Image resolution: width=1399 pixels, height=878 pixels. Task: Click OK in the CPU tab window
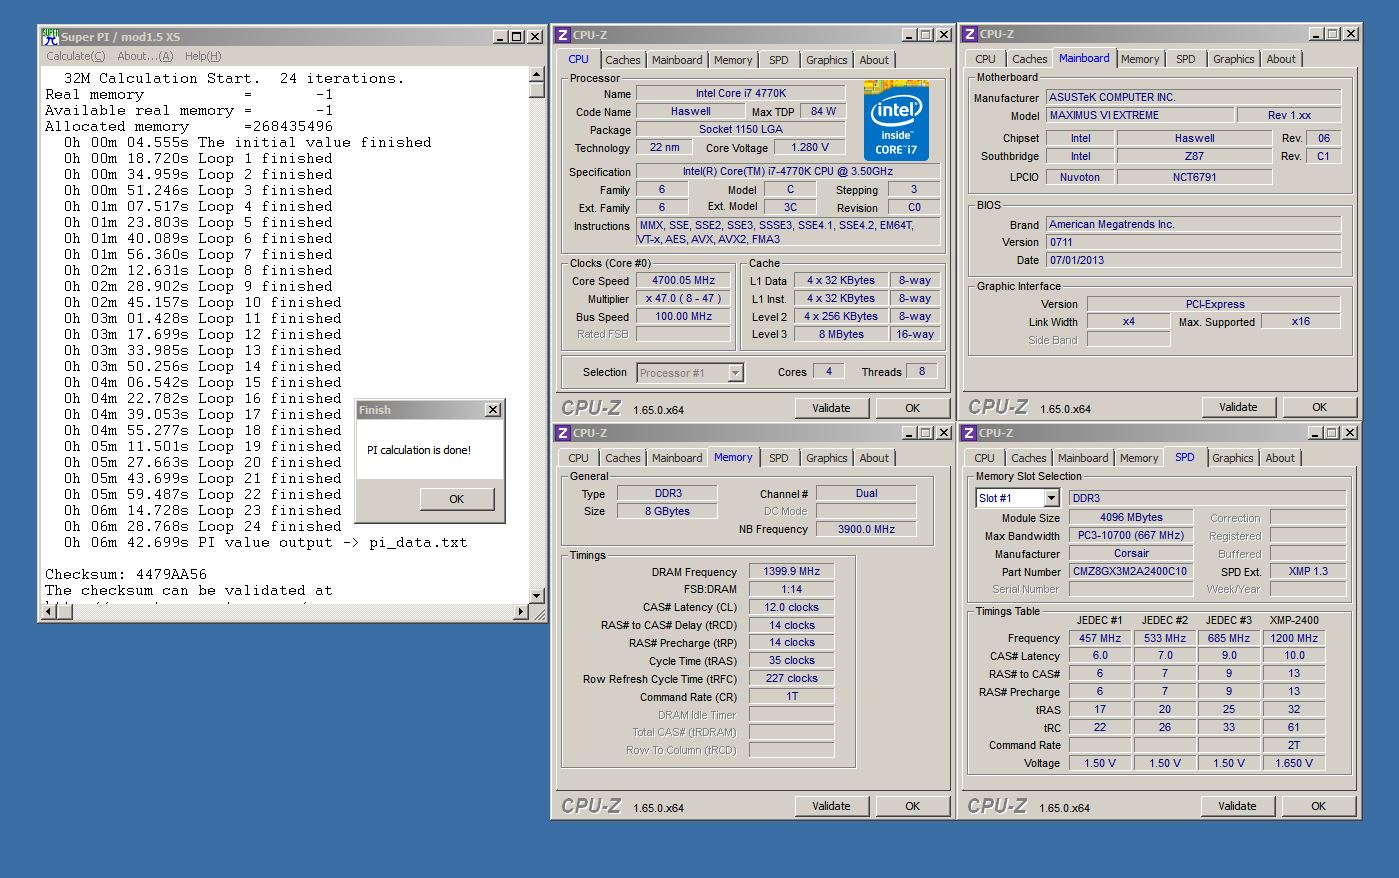(x=912, y=408)
